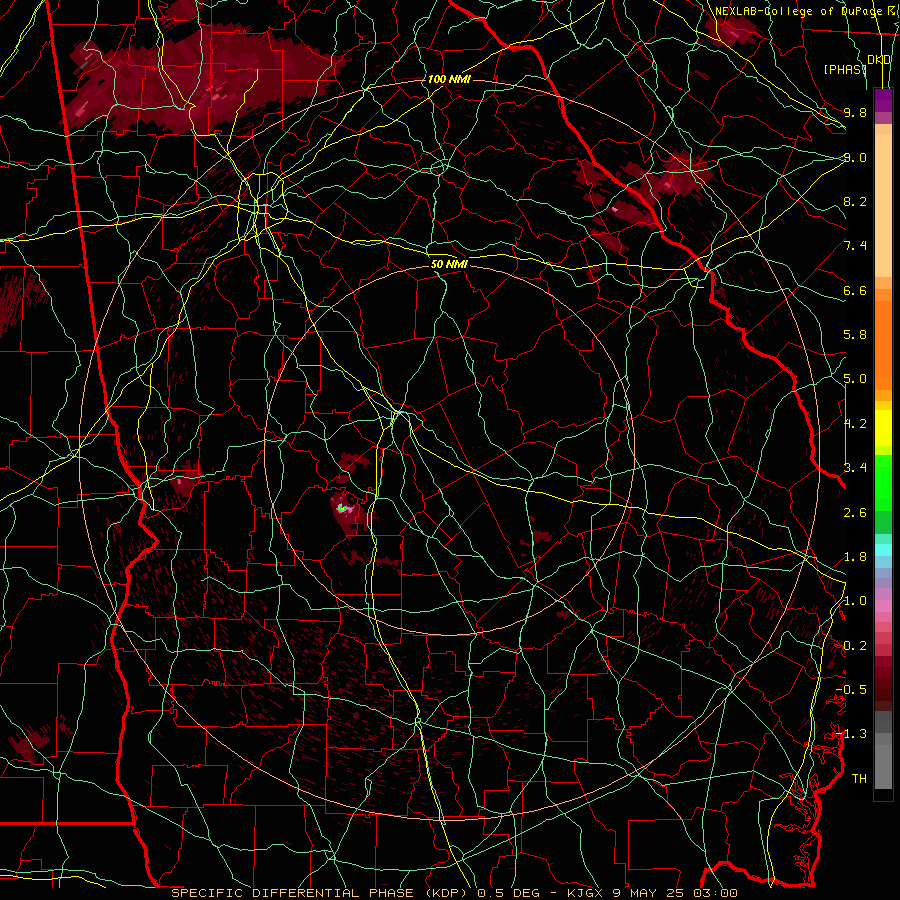Click the 1.0 scale value
This screenshot has height=900, width=900.
855,601
